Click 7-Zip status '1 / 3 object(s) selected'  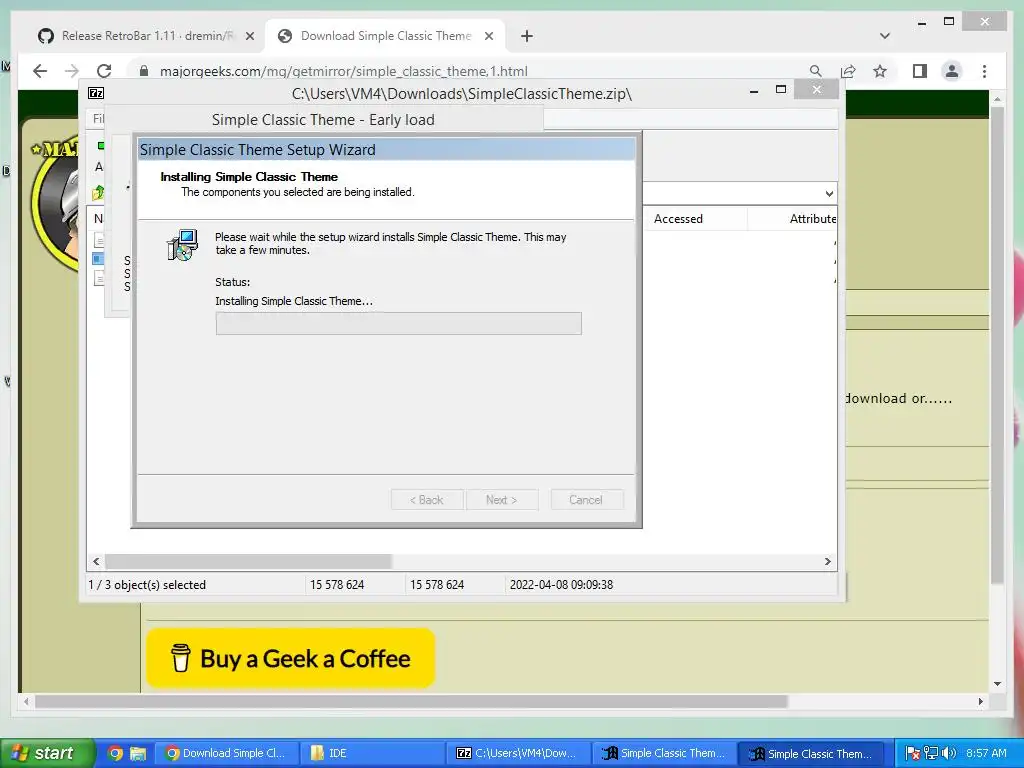pyautogui.click(x=147, y=585)
